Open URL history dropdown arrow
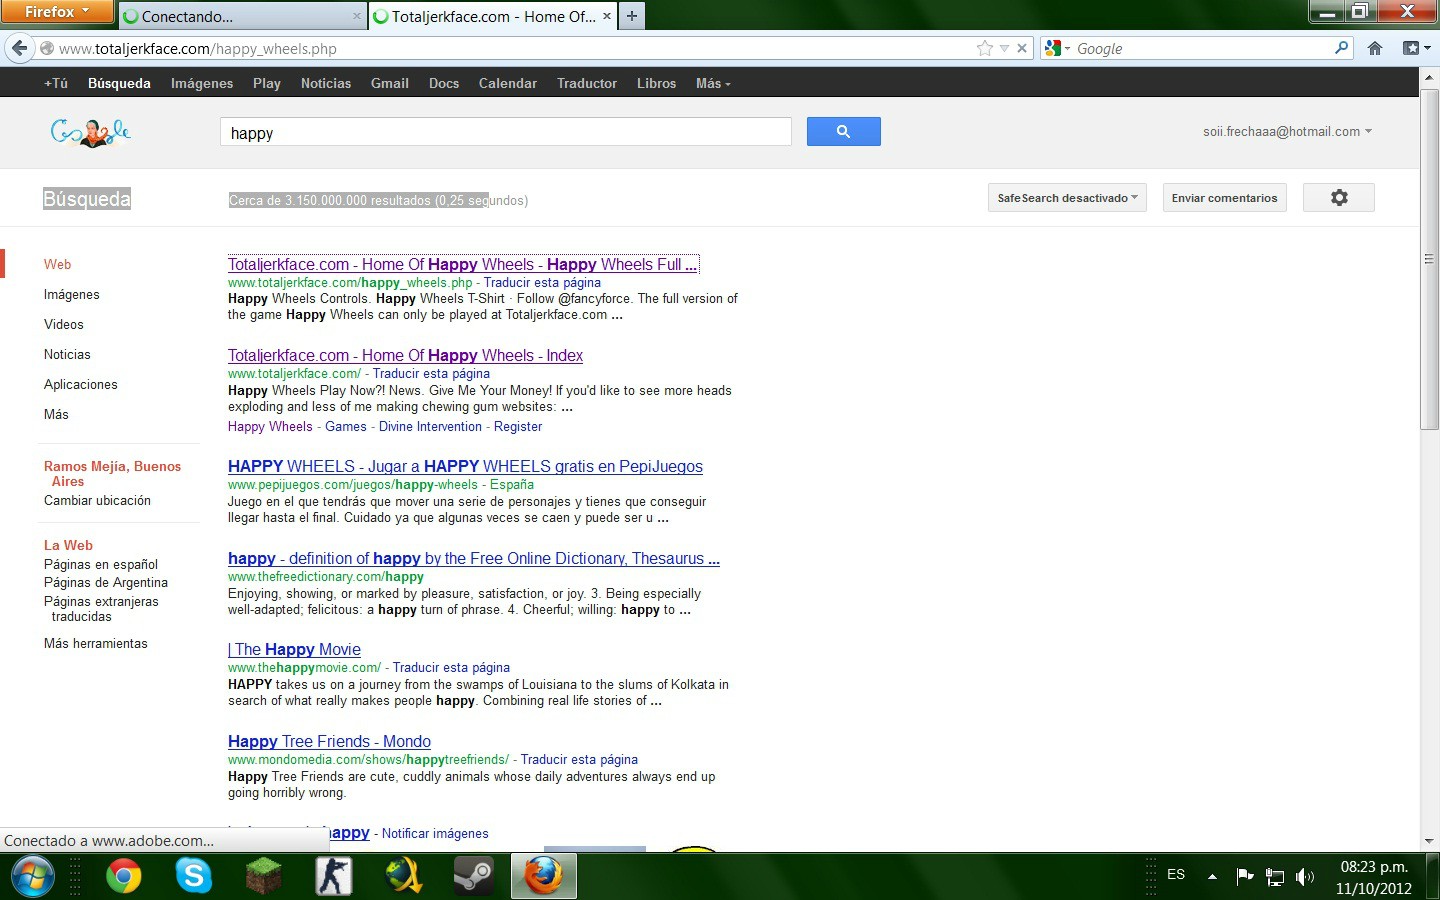Image resolution: width=1440 pixels, height=900 pixels. (x=1004, y=48)
